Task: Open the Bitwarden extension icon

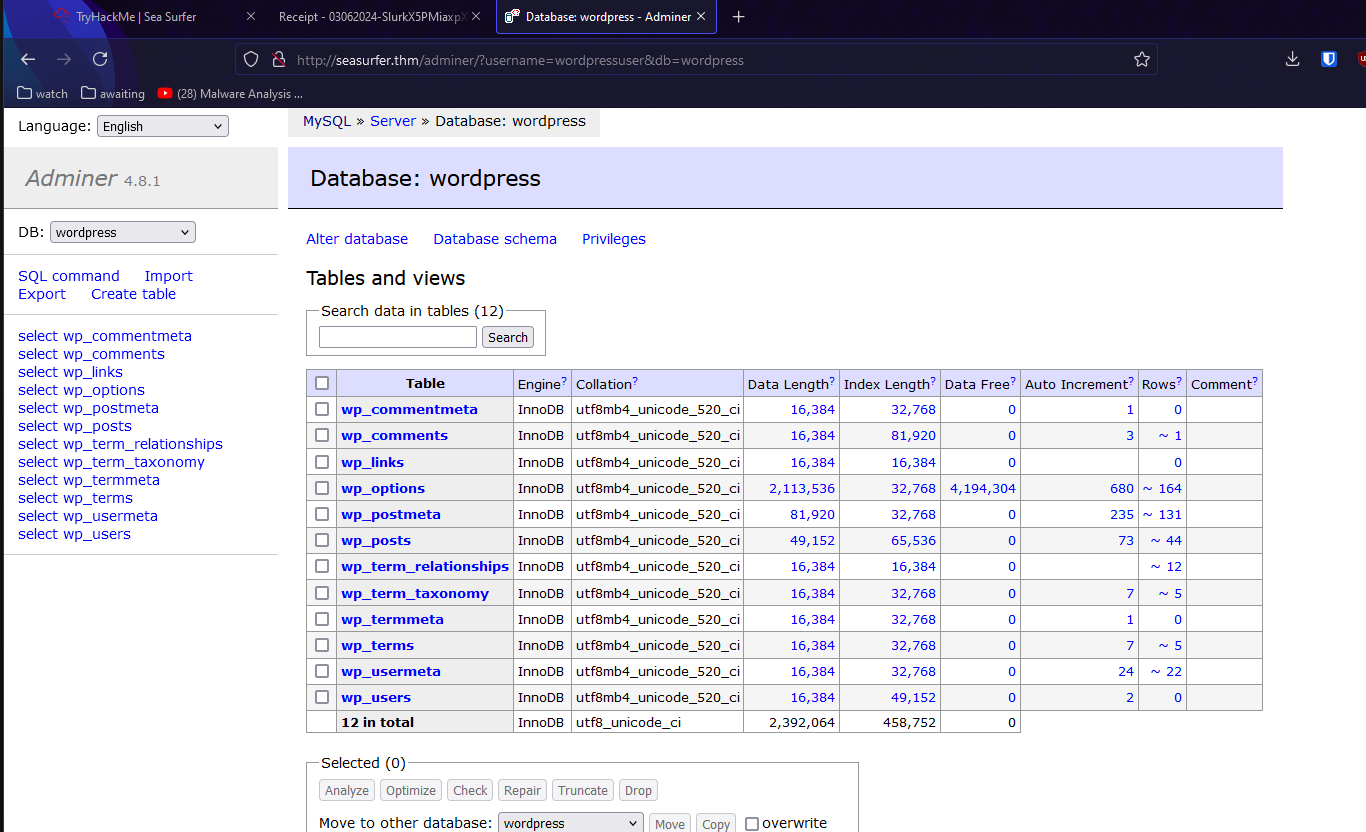Action: pyautogui.click(x=1329, y=60)
